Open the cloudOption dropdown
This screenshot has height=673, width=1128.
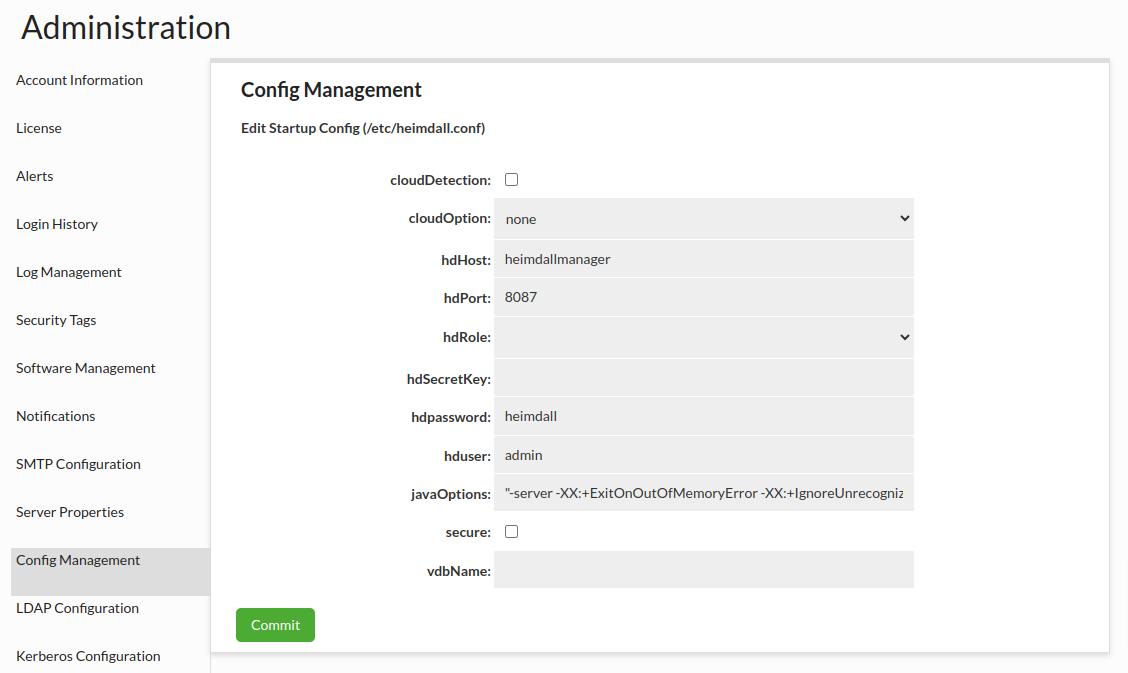[x=703, y=218]
